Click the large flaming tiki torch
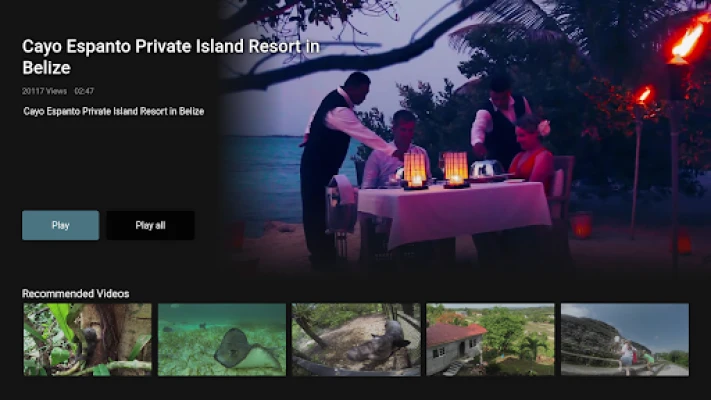Image resolution: width=711 pixels, height=400 pixels. [x=687, y=43]
